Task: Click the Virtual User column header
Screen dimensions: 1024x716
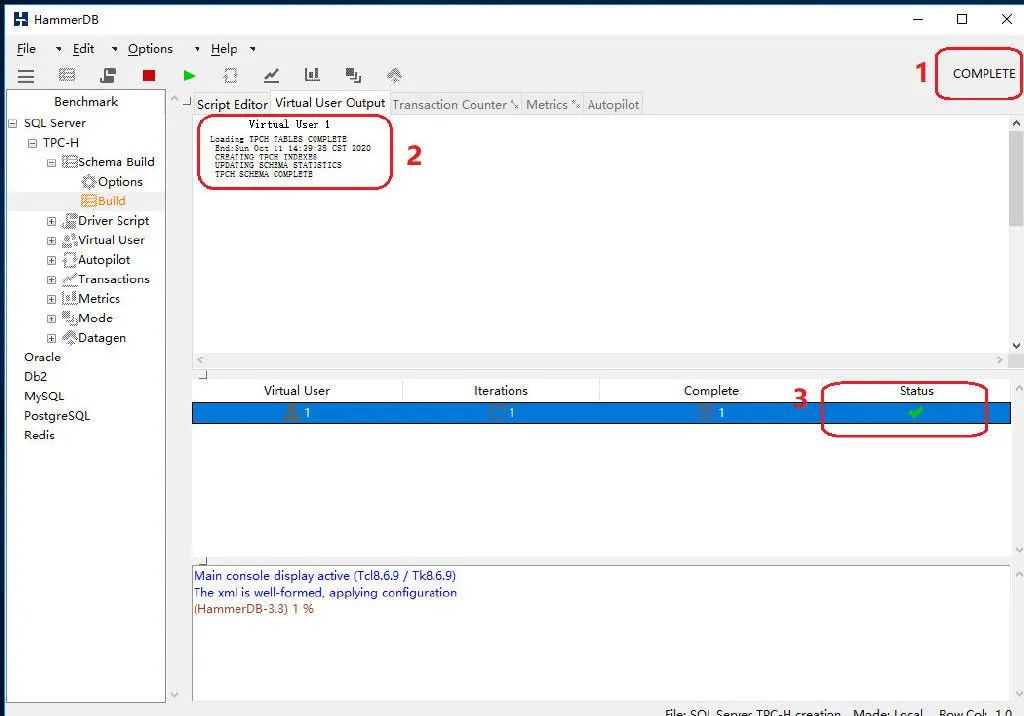Action: pos(297,391)
